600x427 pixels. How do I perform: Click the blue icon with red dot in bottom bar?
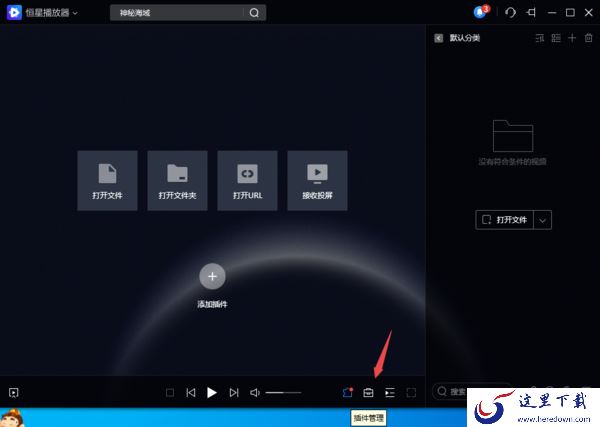(x=347, y=392)
